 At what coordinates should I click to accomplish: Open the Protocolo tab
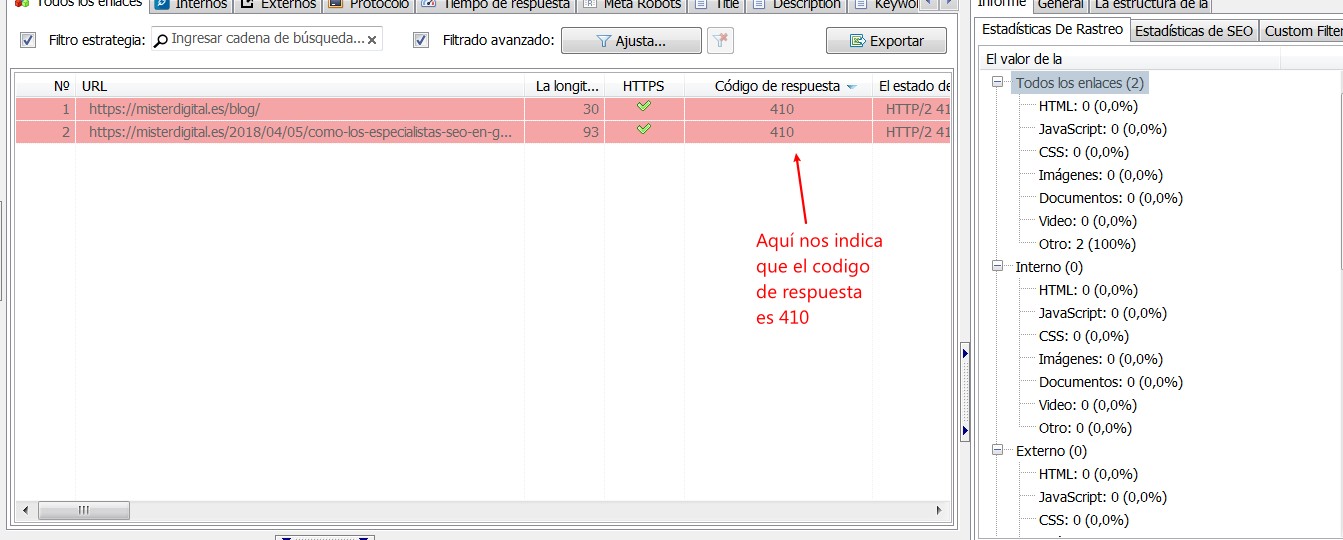[x=368, y=5]
